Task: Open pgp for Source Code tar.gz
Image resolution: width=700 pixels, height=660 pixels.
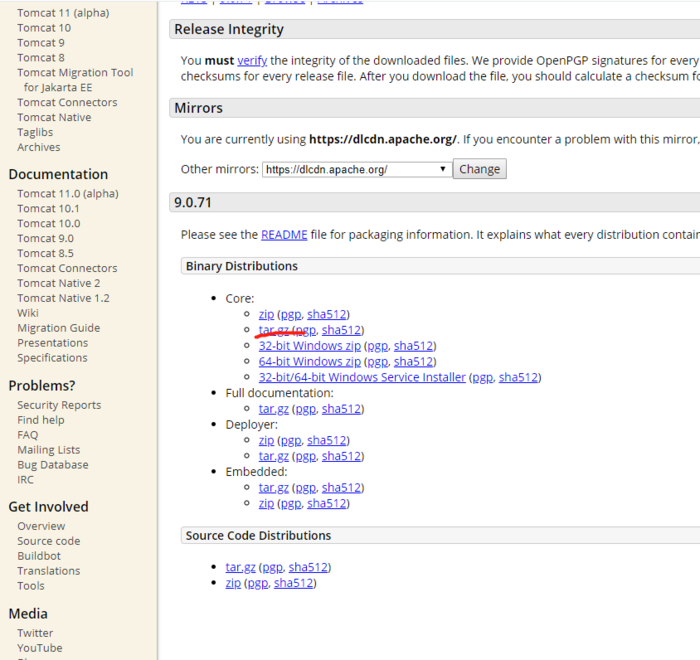Action: click(272, 567)
